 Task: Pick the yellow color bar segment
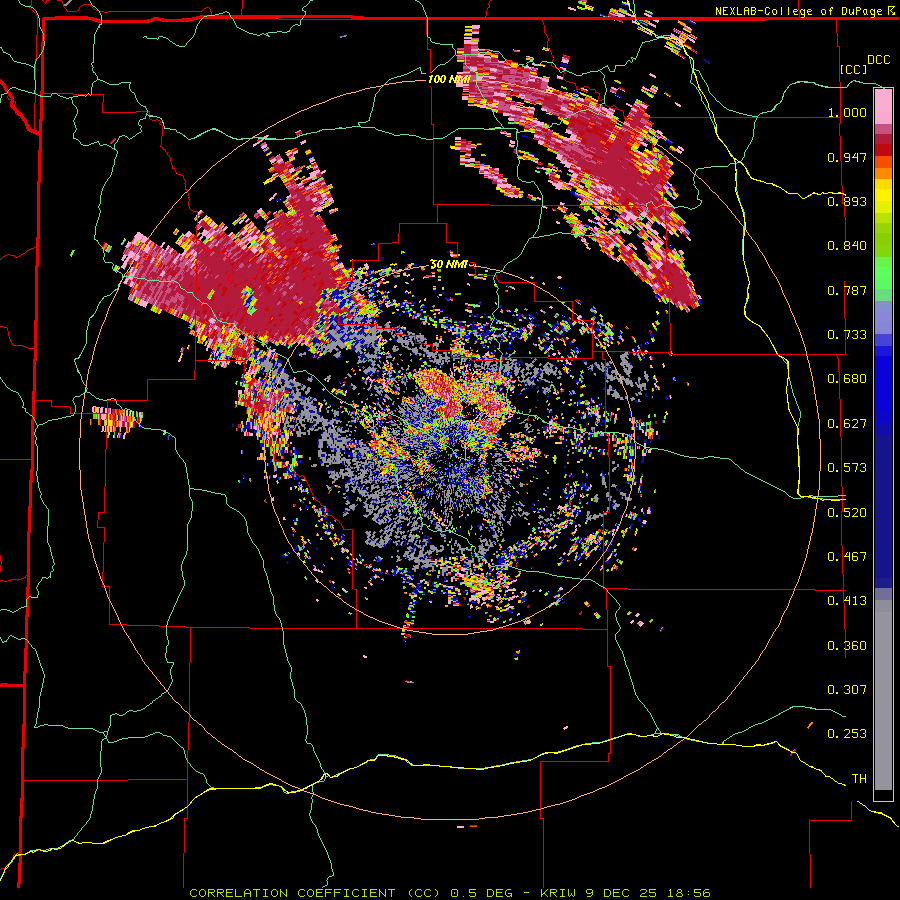coord(883,196)
